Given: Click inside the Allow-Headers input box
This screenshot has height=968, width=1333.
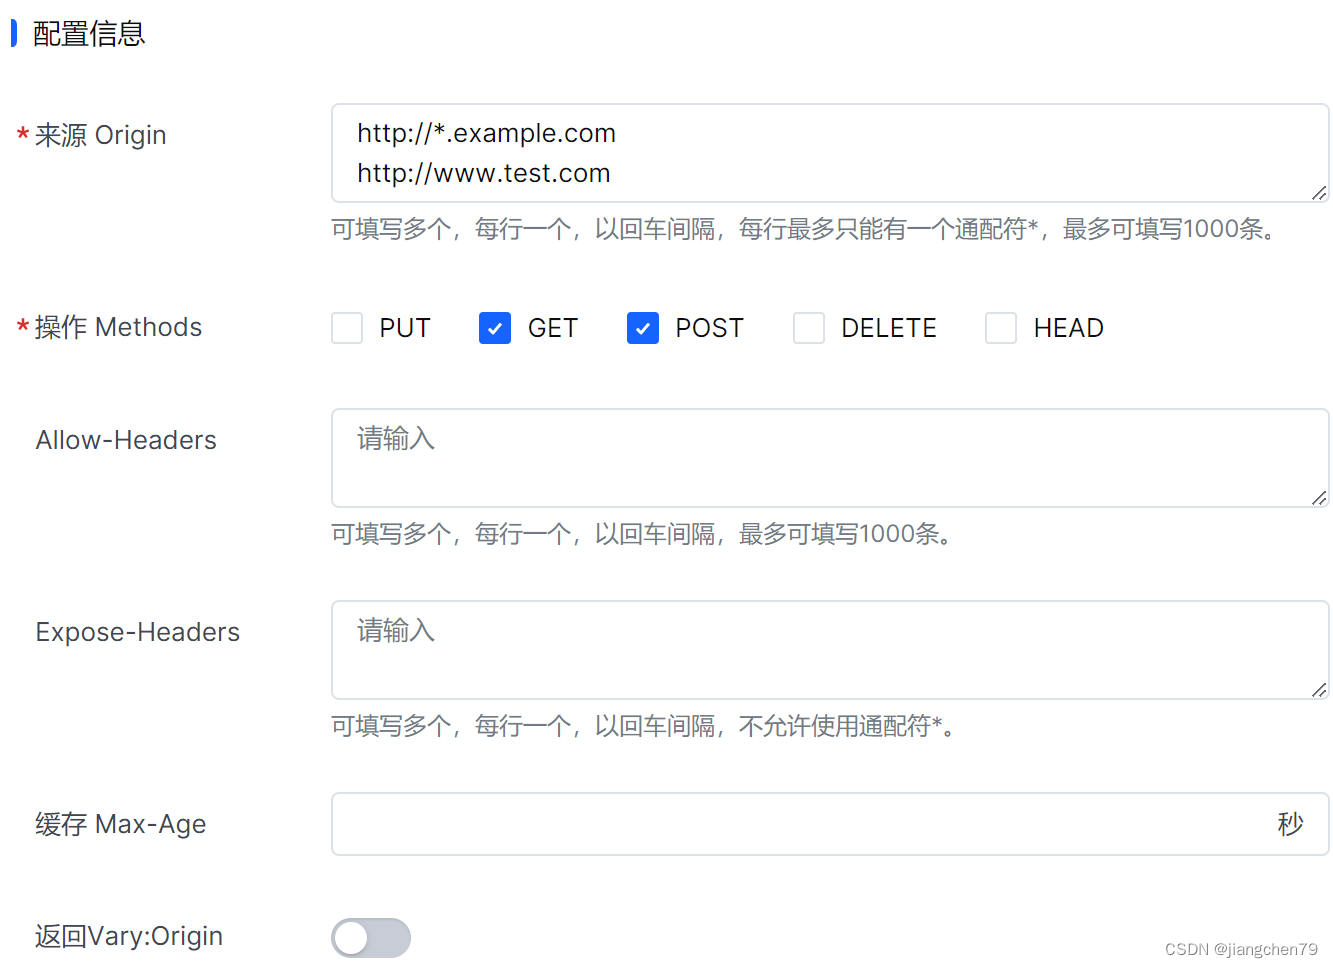Looking at the screenshot, I should [x=700, y=458].
